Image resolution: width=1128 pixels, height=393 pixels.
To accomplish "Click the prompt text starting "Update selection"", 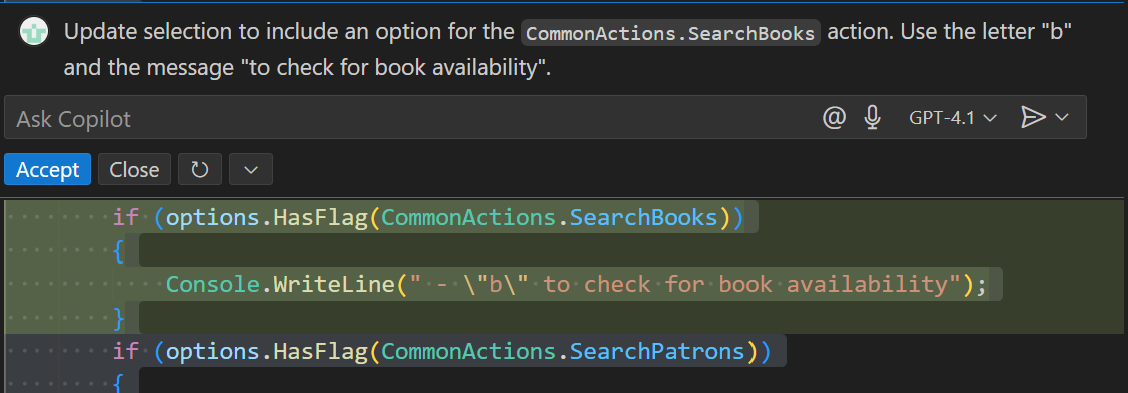I will (x=568, y=50).
